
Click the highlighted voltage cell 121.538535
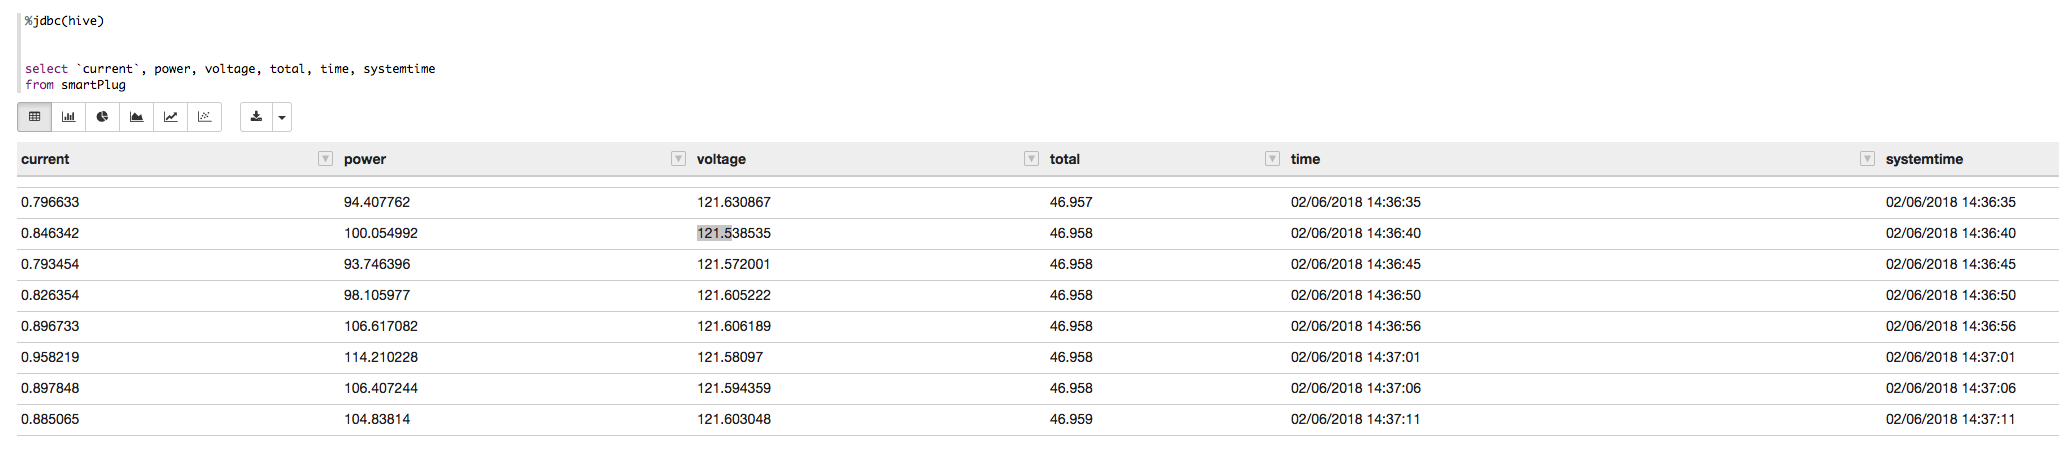[734, 233]
